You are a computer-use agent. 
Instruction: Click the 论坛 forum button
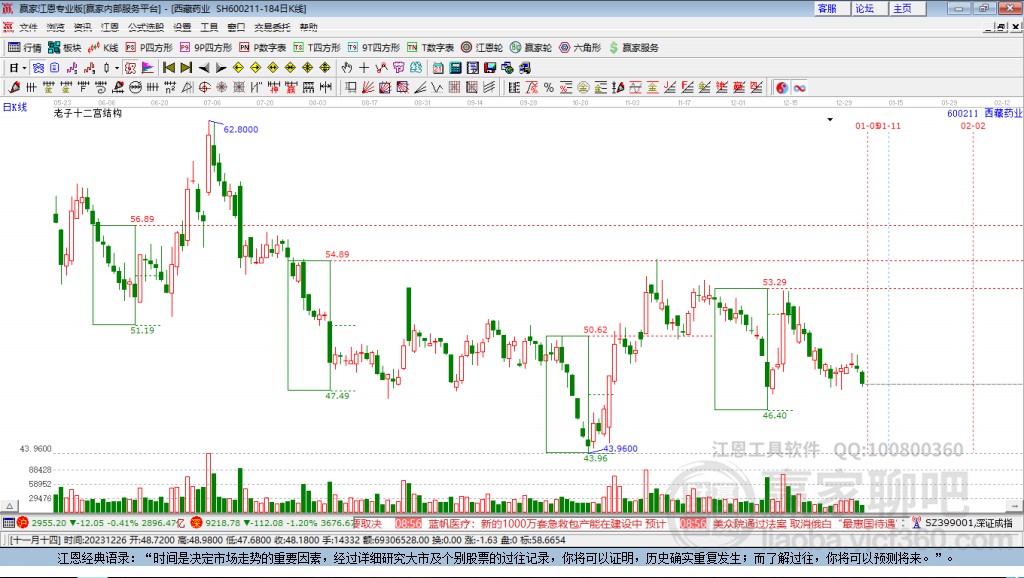(869, 8)
